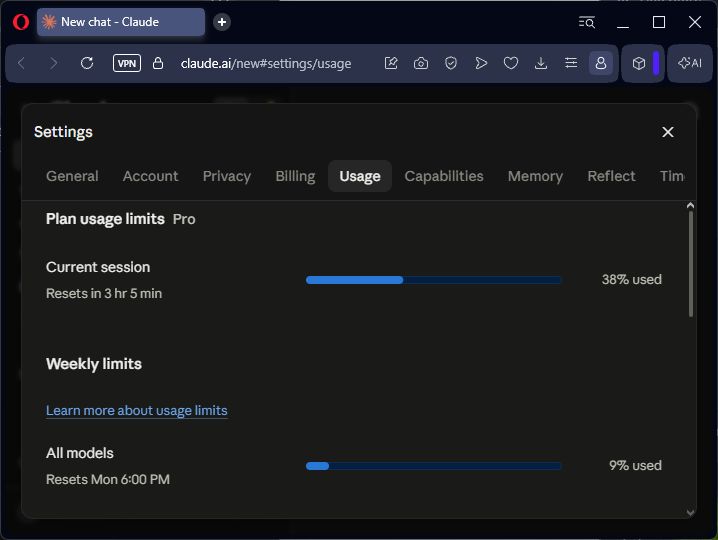
Task: Switch to the Capabilities tab
Action: (444, 176)
